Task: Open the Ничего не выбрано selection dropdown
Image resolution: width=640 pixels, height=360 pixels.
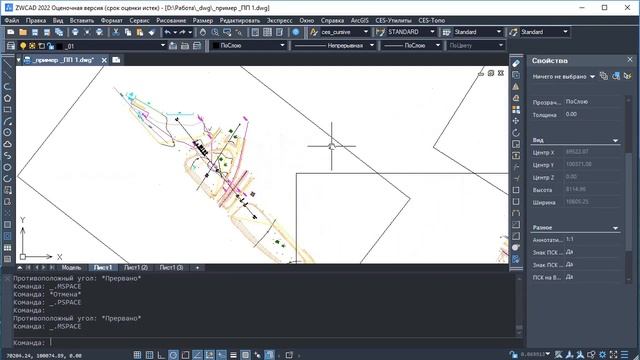Action: pos(592,76)
